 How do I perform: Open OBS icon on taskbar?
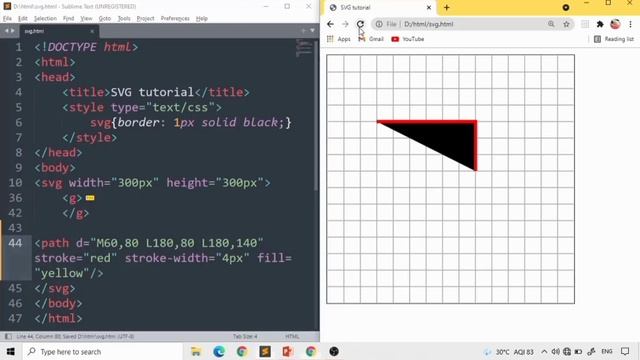(x=334, y=351)
